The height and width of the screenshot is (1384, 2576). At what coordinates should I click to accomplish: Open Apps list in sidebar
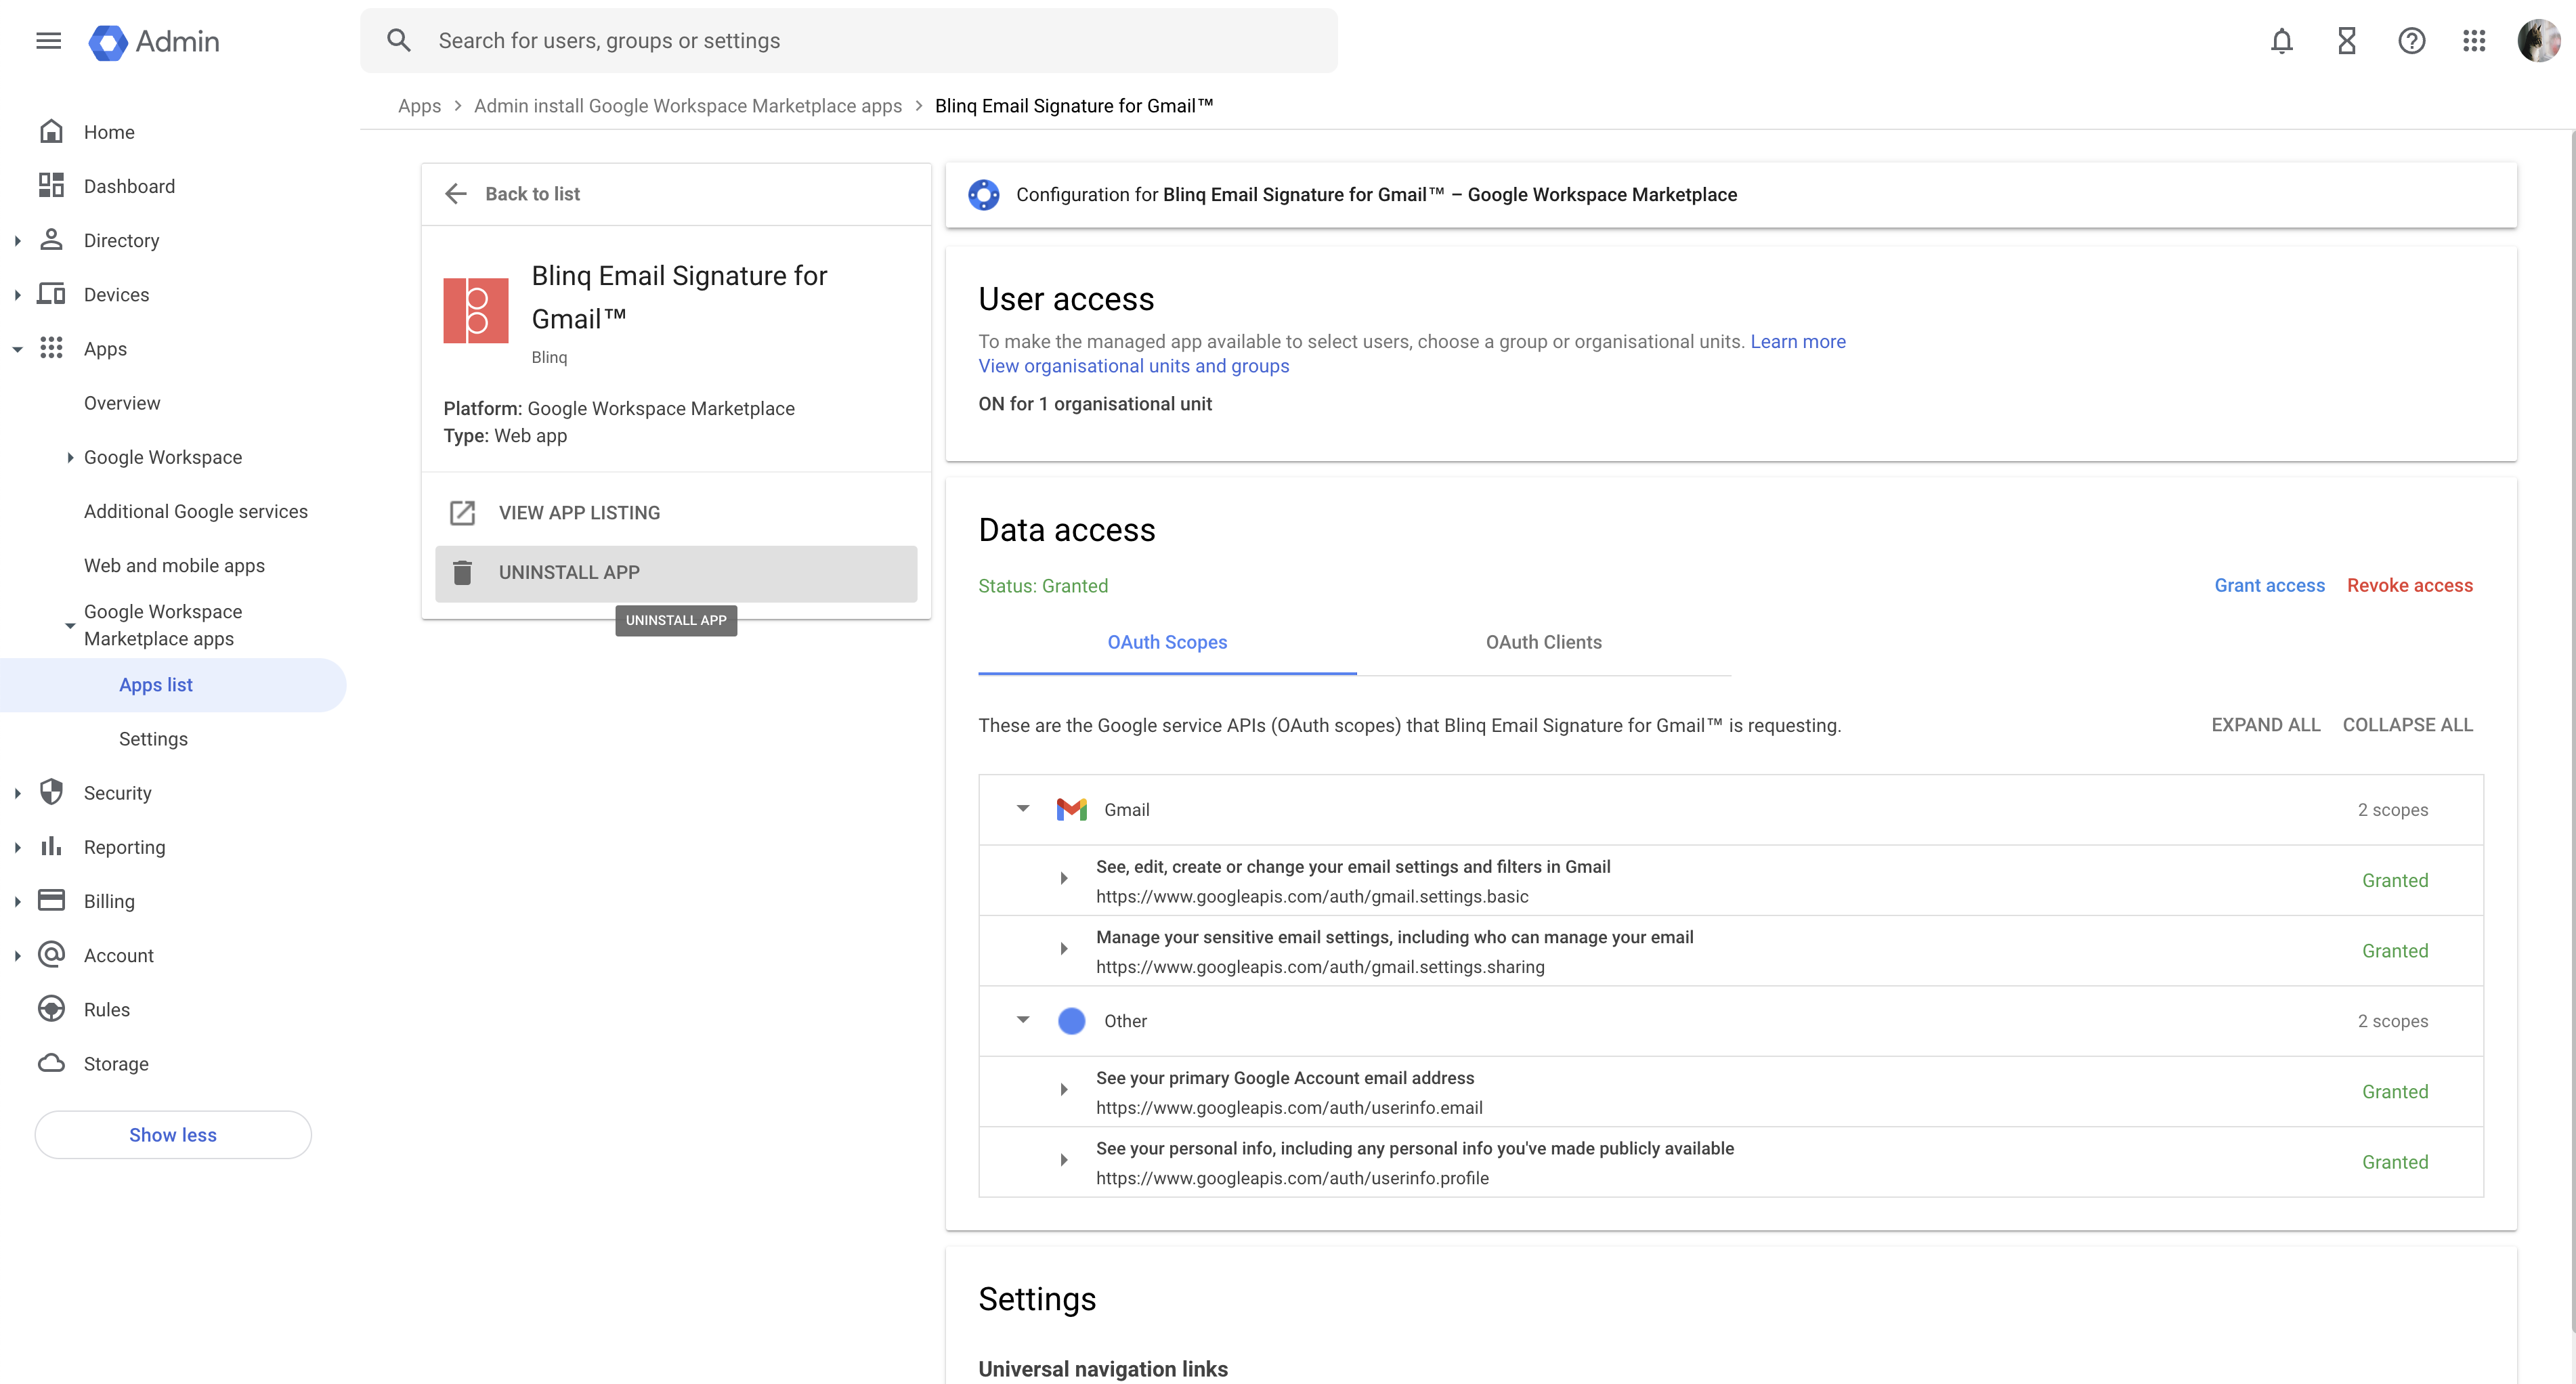[173, 685]
